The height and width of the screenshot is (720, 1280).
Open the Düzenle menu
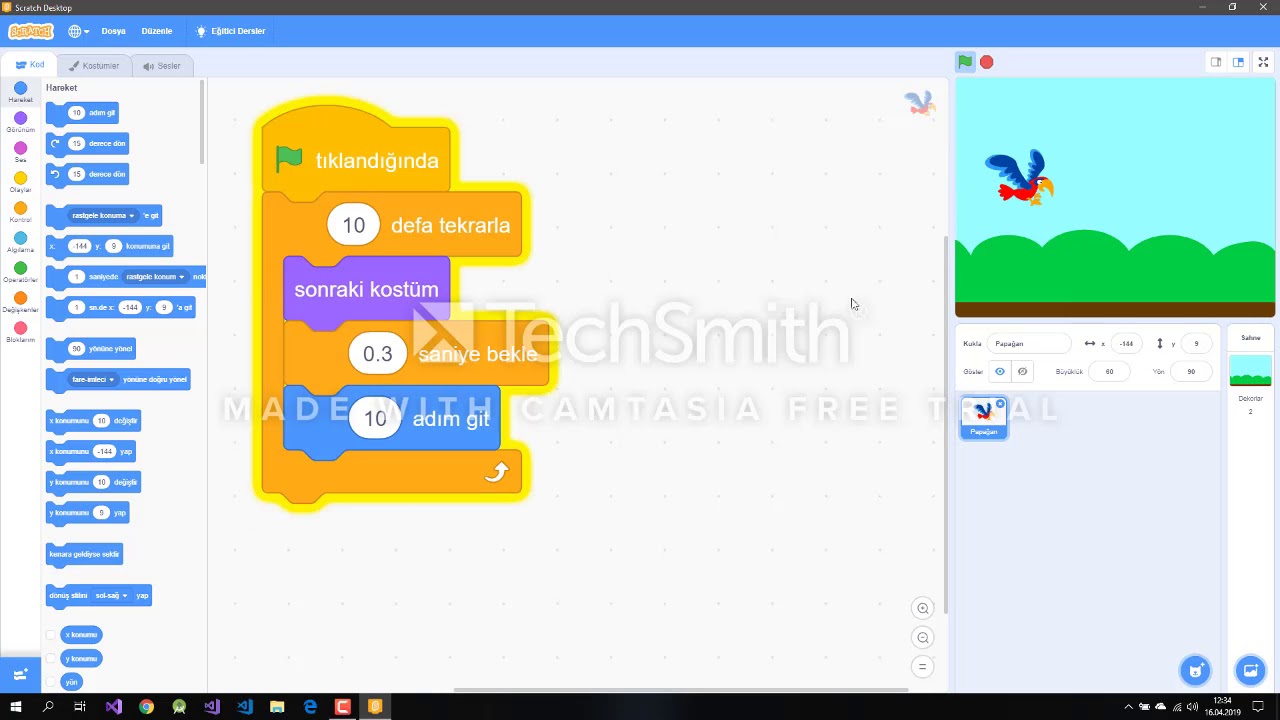[x=157, y=31]
